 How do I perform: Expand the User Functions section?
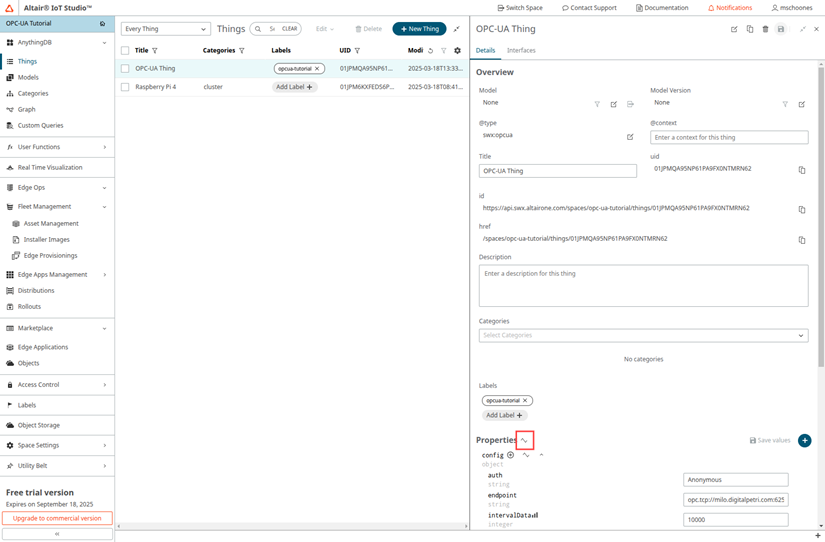pyautogui.click(x=105, y=147)
